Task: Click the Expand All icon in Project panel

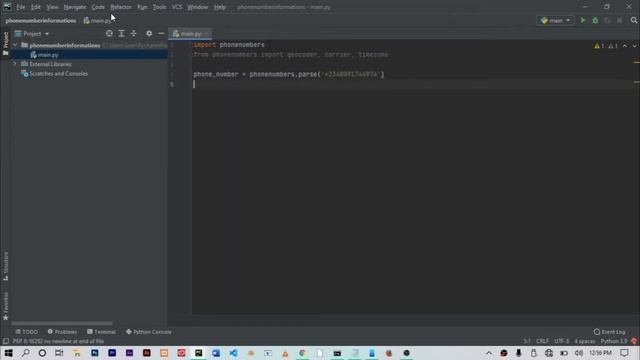Action: coord(121,33)
